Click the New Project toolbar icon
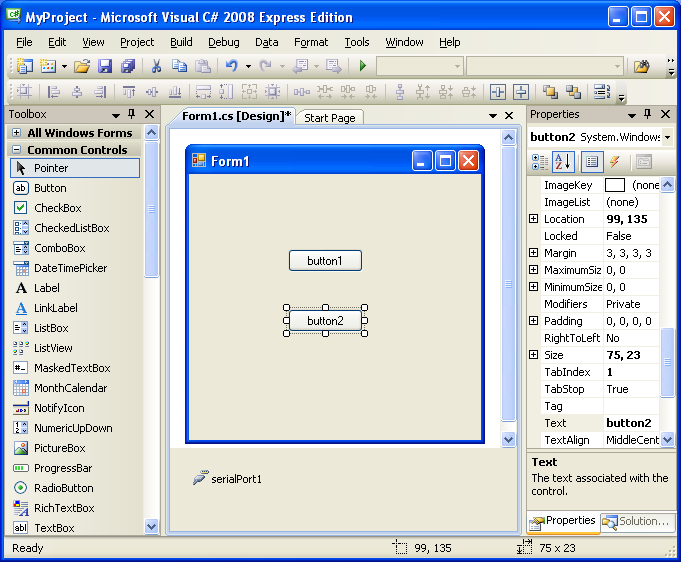The width and height of the screenshot is (681, 562). (24, 66)
